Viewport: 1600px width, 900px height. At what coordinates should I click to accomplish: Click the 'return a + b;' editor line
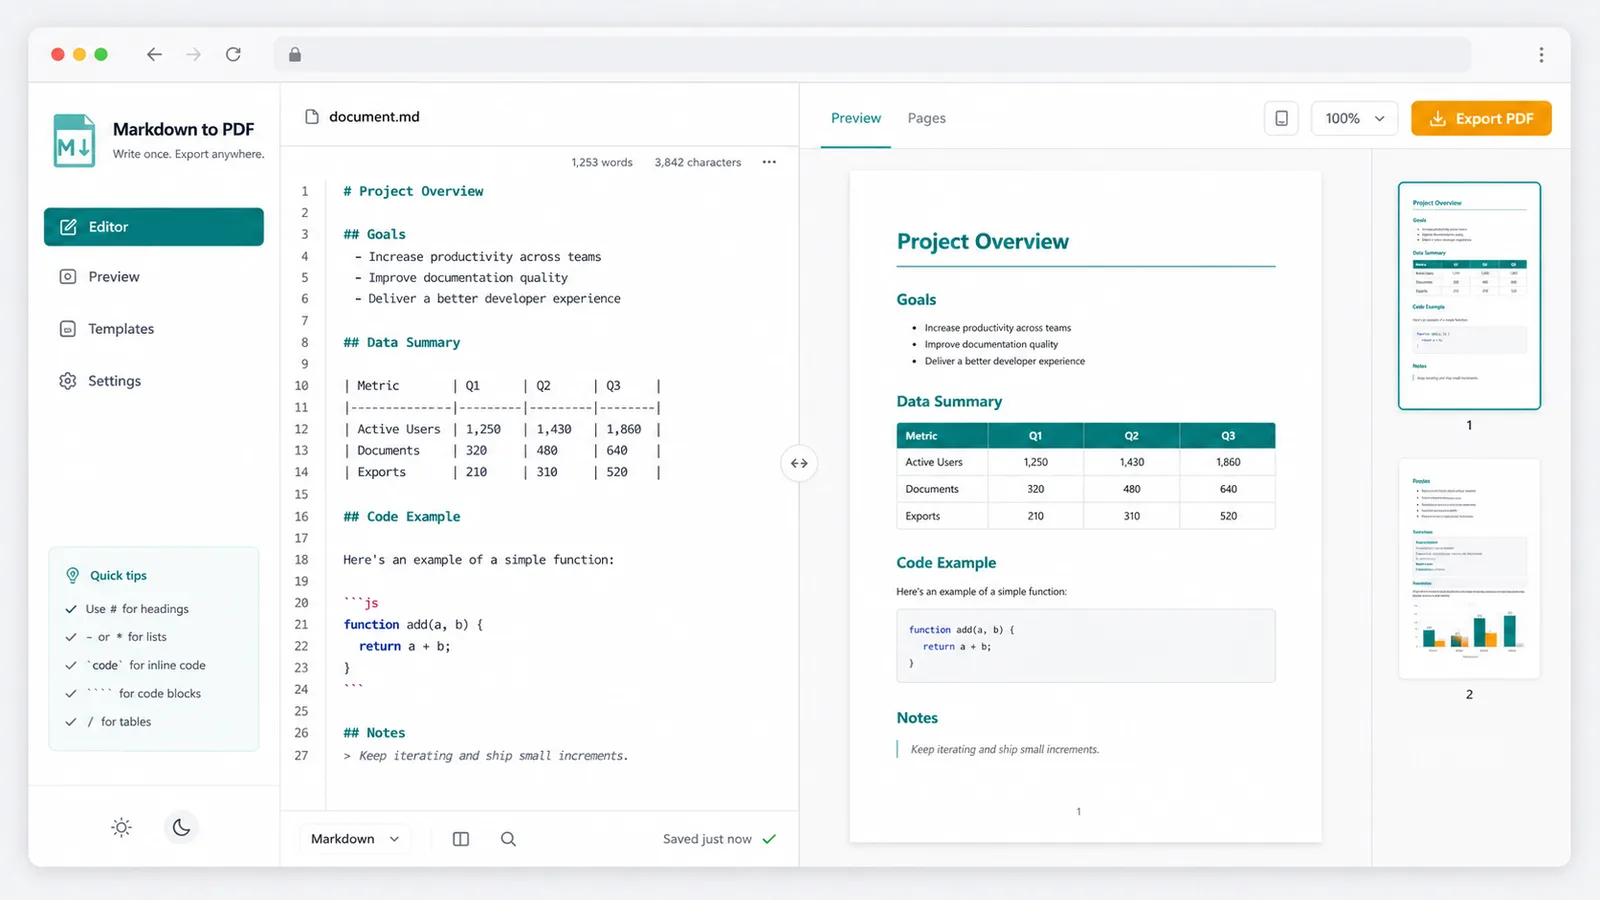(405, 646)
